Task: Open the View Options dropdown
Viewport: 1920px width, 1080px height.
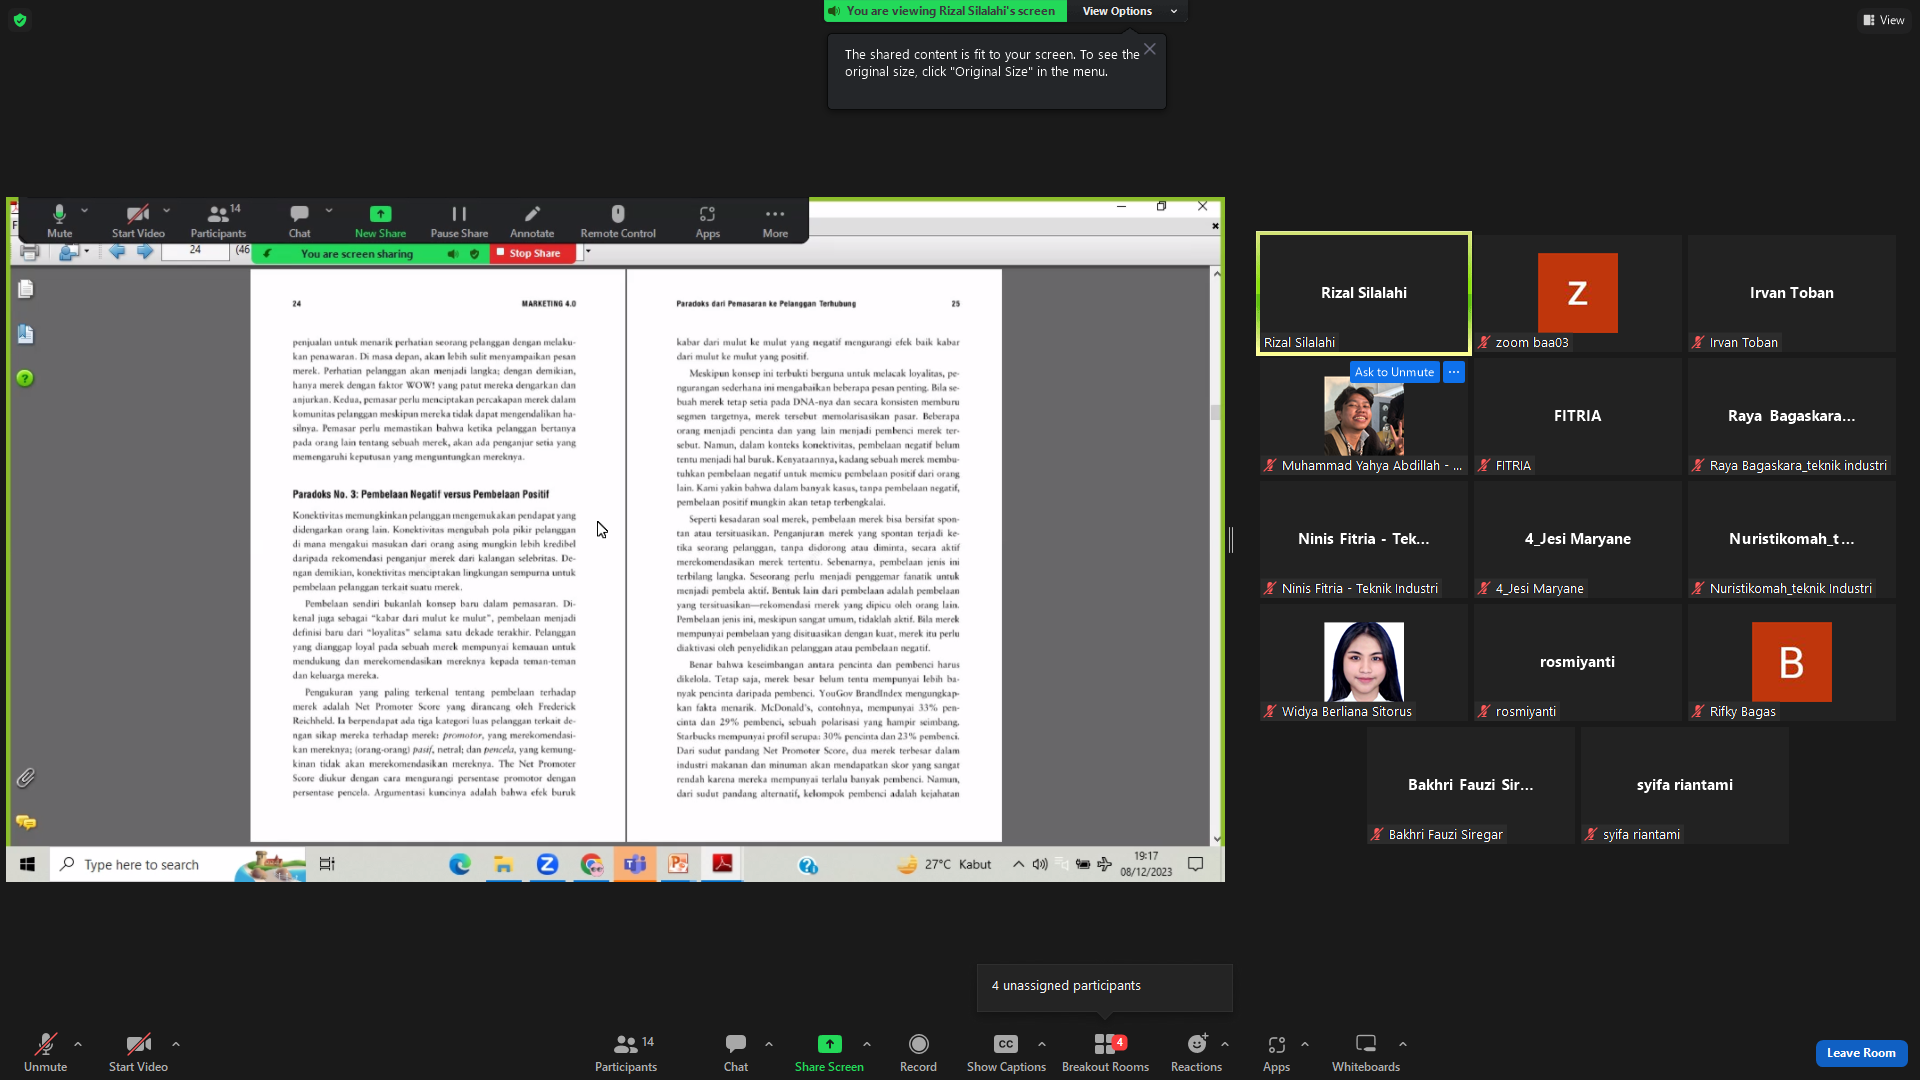Action: point(1128,11)
